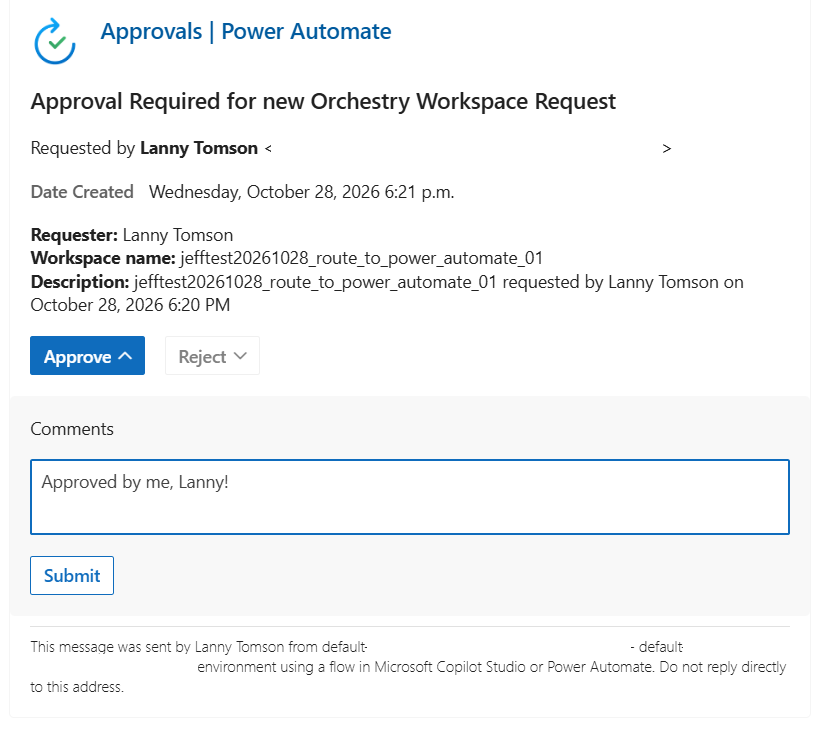Viewport: 828px width, 729px height.
Task: Click the approval request title text
Action: (x=323, y=101)
